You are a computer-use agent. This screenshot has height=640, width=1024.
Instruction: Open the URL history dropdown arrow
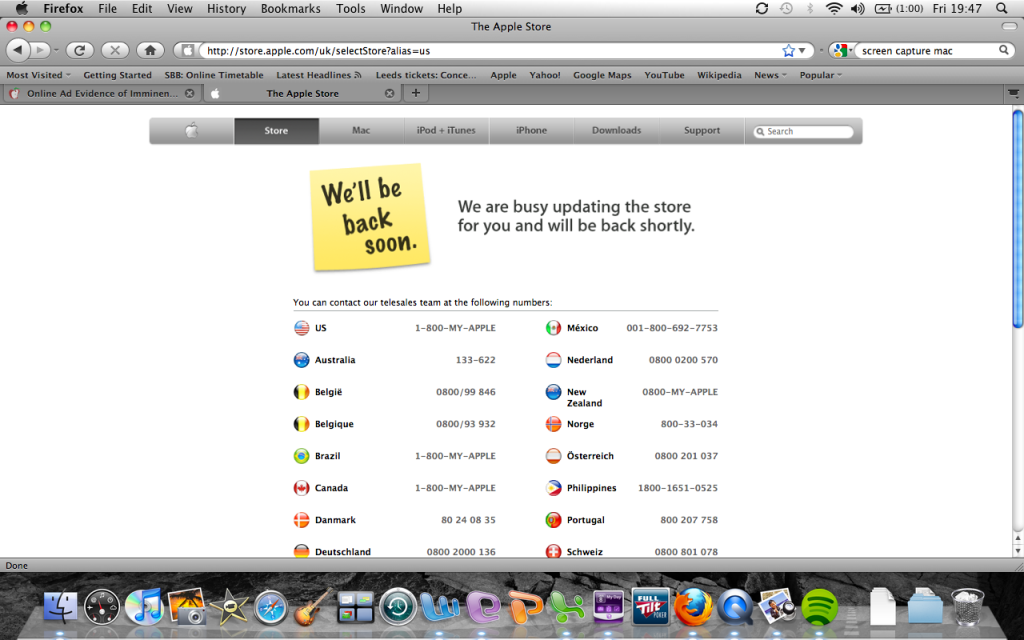(803, 50)
